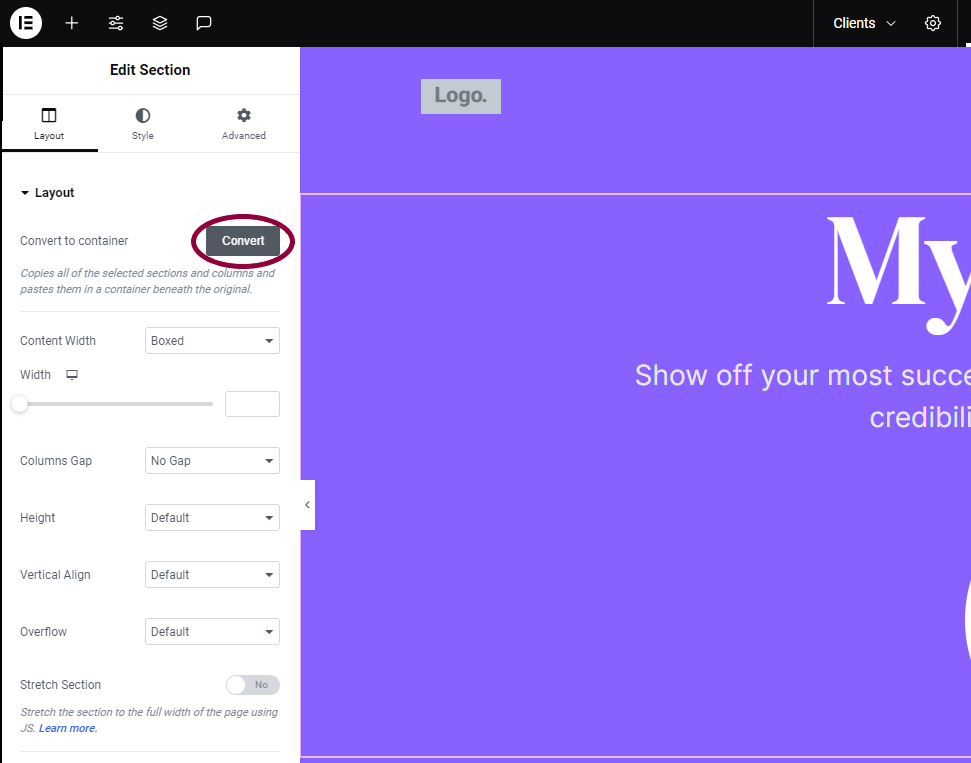The image size is (971, 763).
Task: Open the Overflow dropdown
Action: pos(212,632)
